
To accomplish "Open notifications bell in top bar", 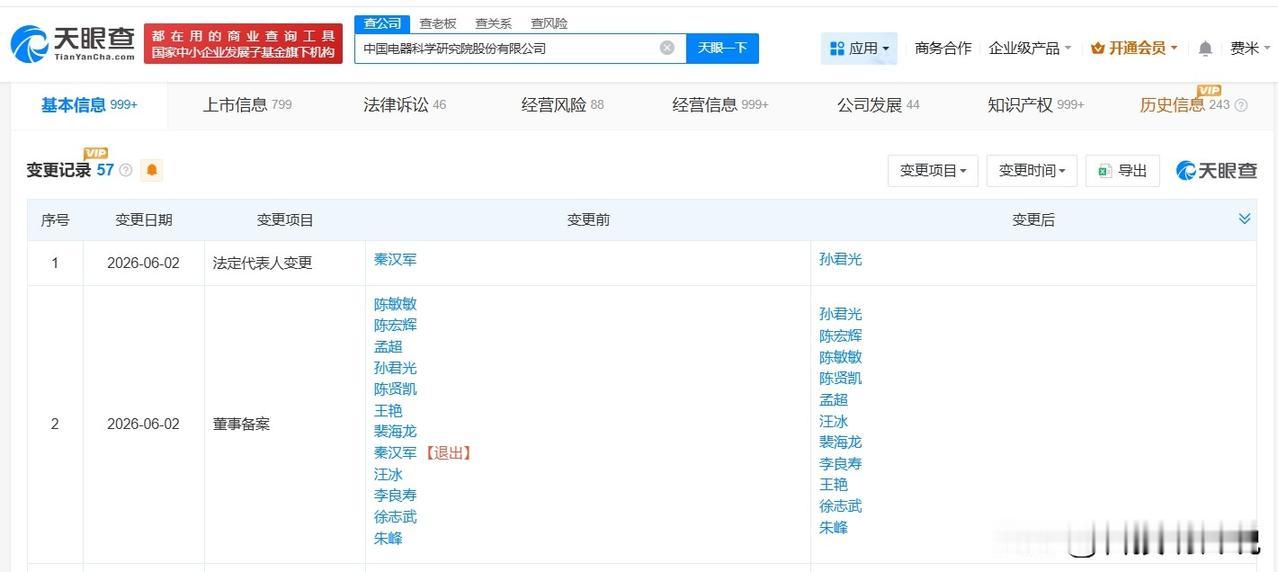I will pyautogui.click(x=1205, y=48).
